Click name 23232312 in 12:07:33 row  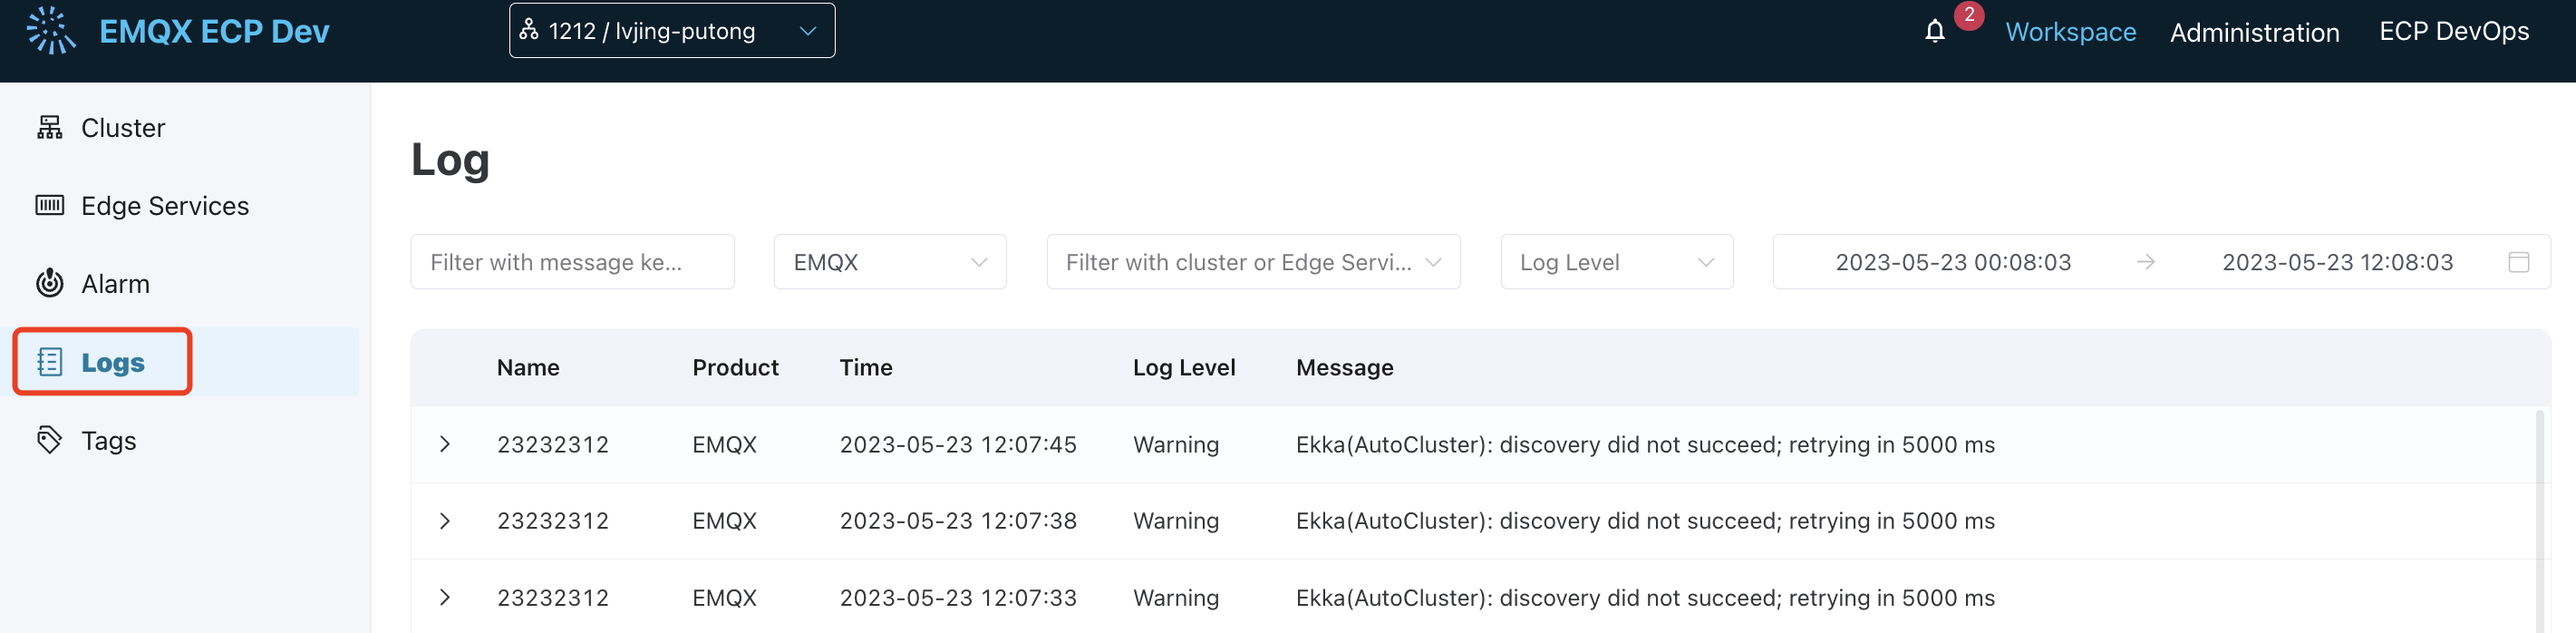[552, 597]
